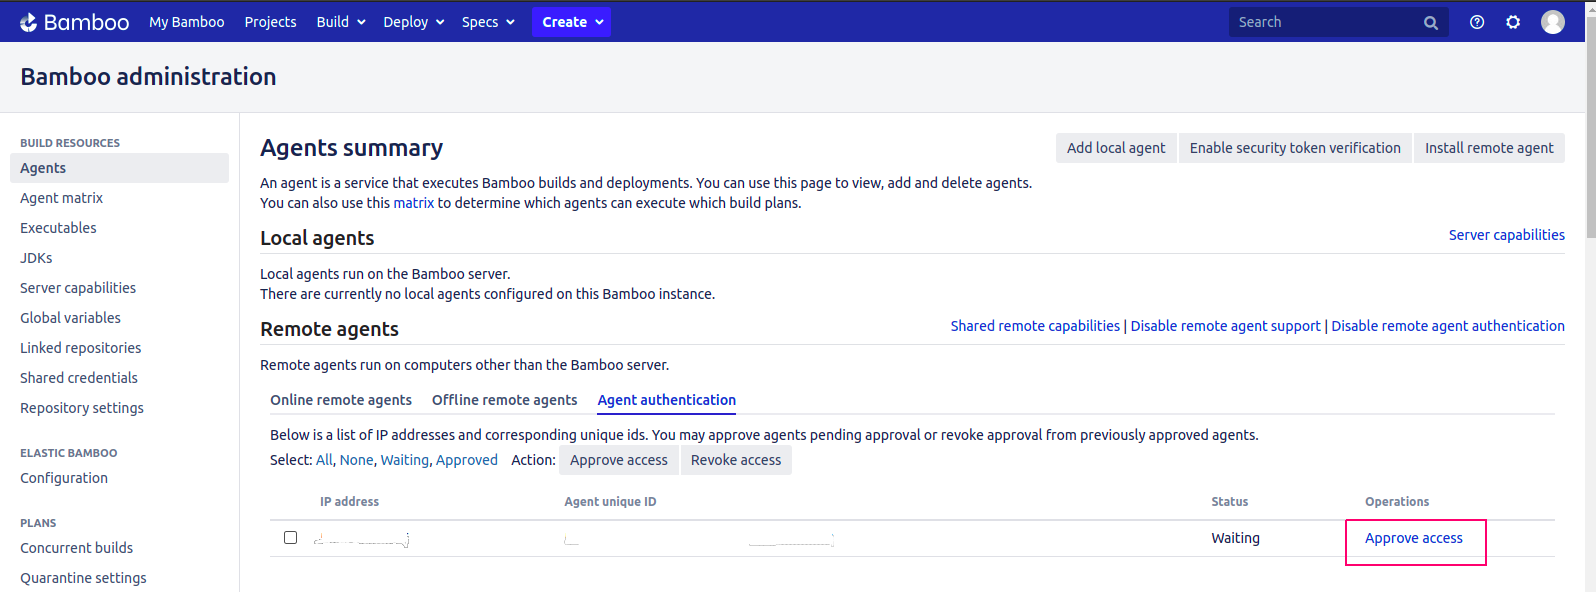Open Agents in the sidebar
This screenshot has width=1596, height=592.
pos(119,168)
